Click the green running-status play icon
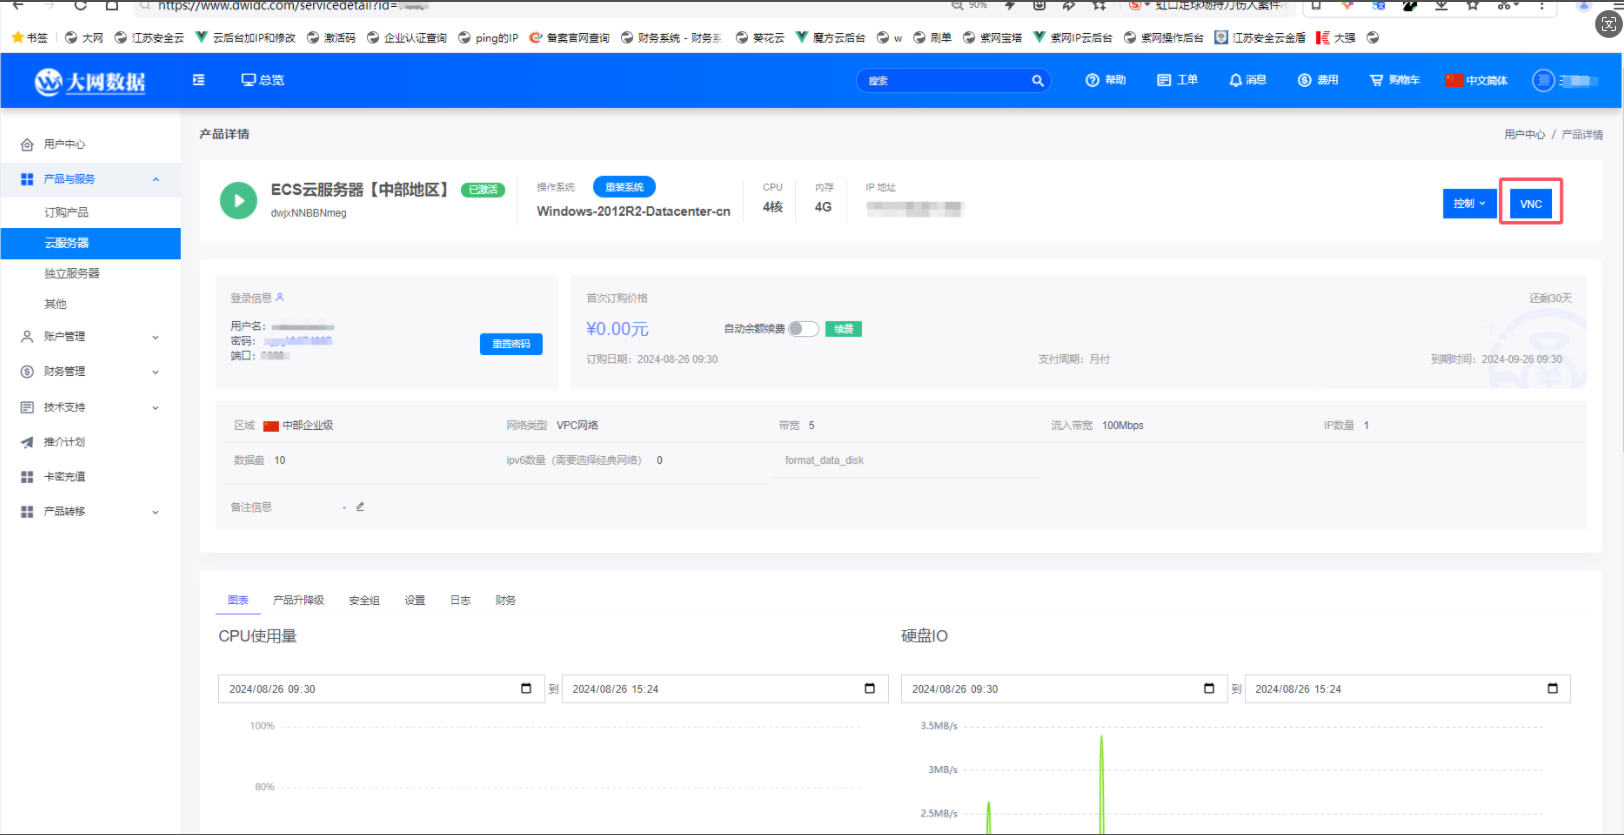The image size is (1624, 835). [238, 200]
